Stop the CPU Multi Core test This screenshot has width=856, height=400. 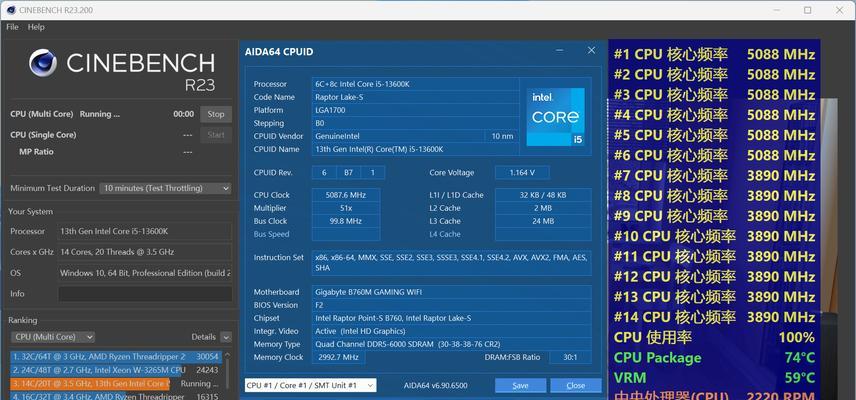click(216, 114)
